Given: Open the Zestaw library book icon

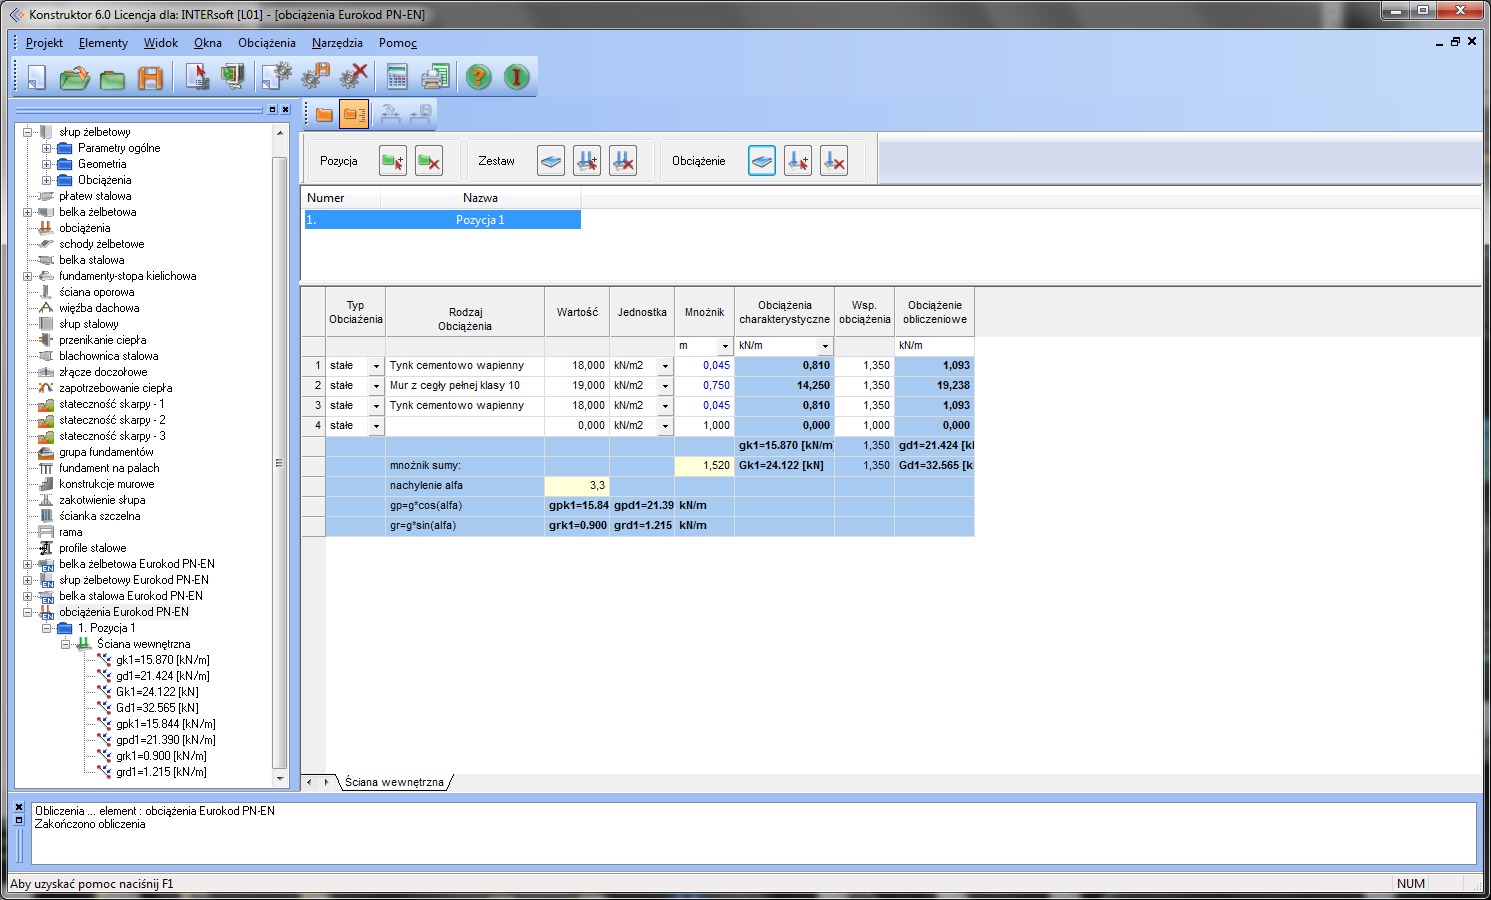Looking at the screenshot, I should (551, 161).
